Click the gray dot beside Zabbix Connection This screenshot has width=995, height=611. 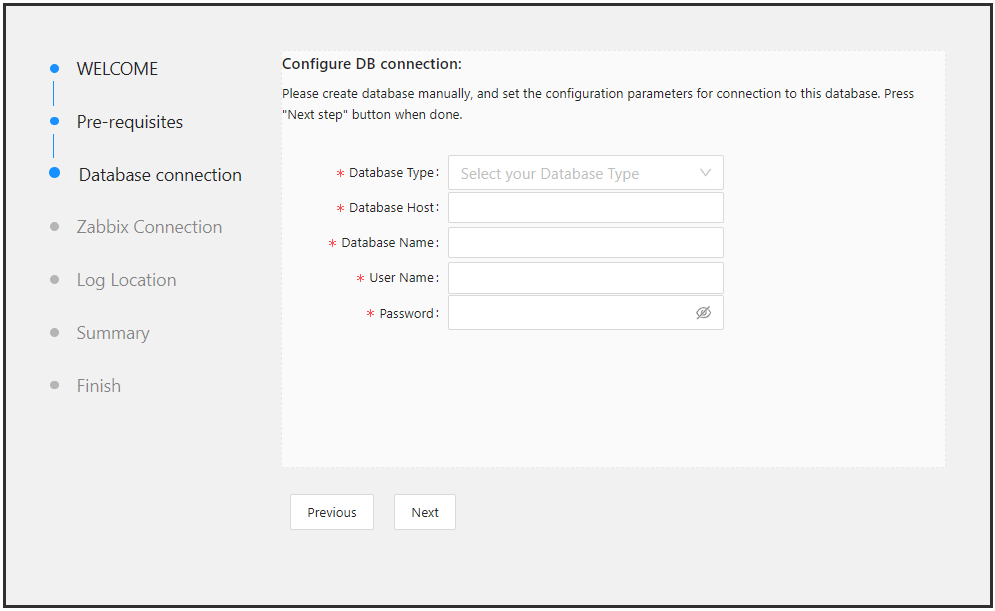(x=55, y=227)
